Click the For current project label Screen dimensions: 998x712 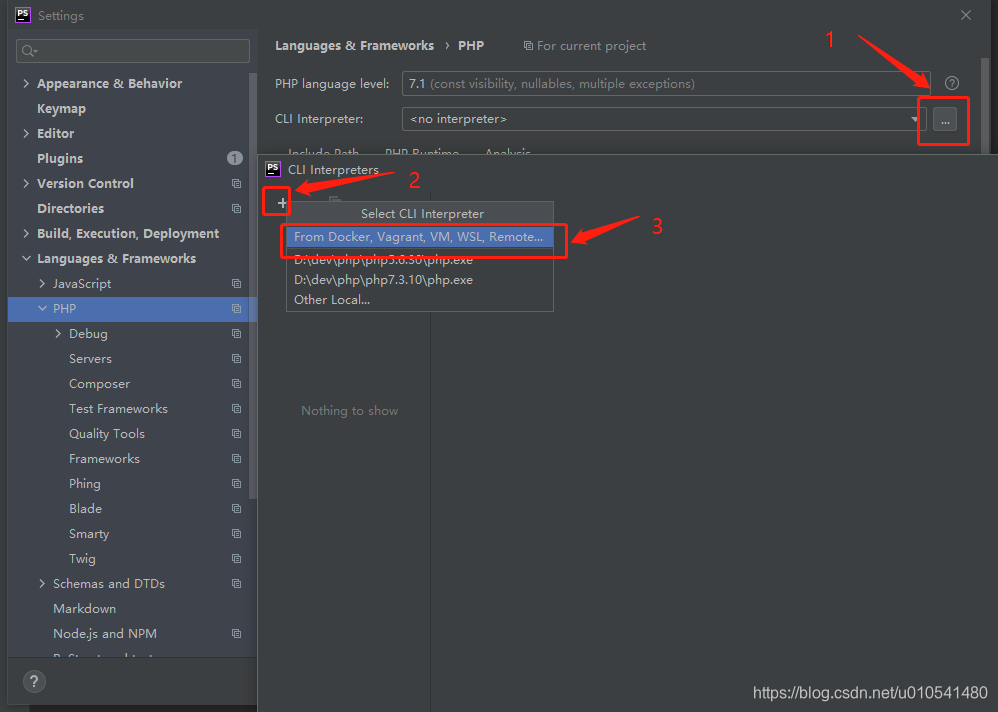tap(591, 46)
